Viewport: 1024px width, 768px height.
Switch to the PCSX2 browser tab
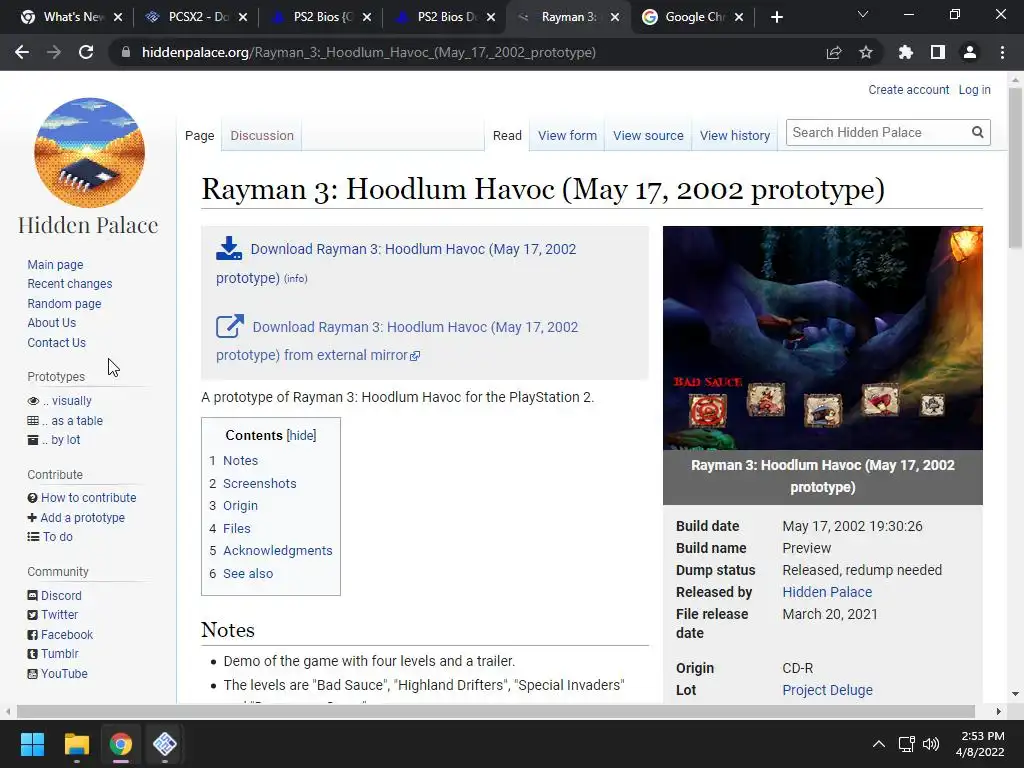[197, 17]
